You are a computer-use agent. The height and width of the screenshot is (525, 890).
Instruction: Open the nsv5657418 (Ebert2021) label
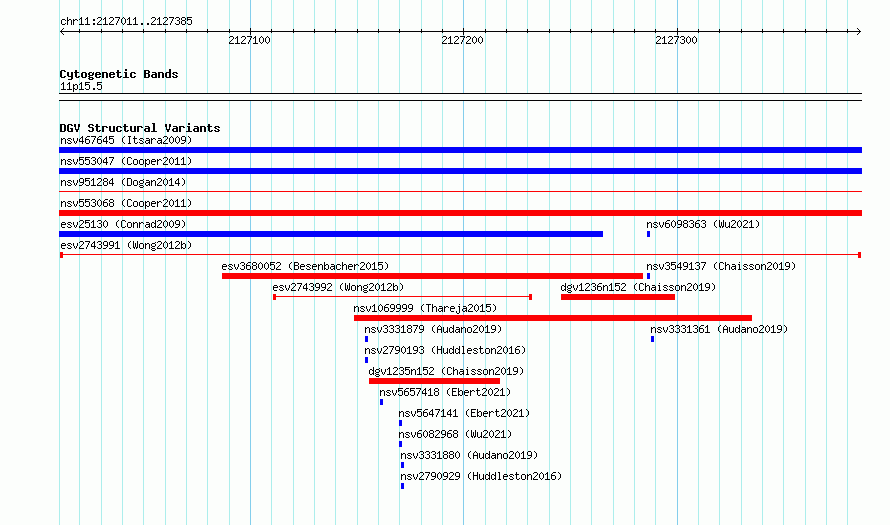coord(445,392)
